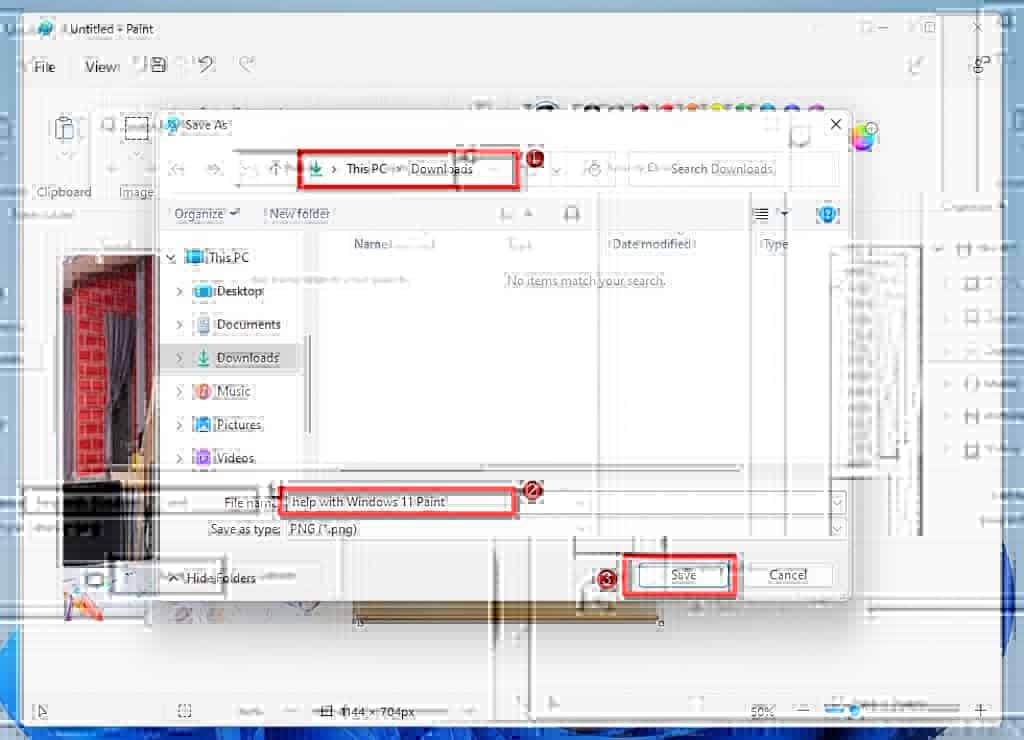
Task: Select Pictures in navigation pane
Action: (238, 425)
